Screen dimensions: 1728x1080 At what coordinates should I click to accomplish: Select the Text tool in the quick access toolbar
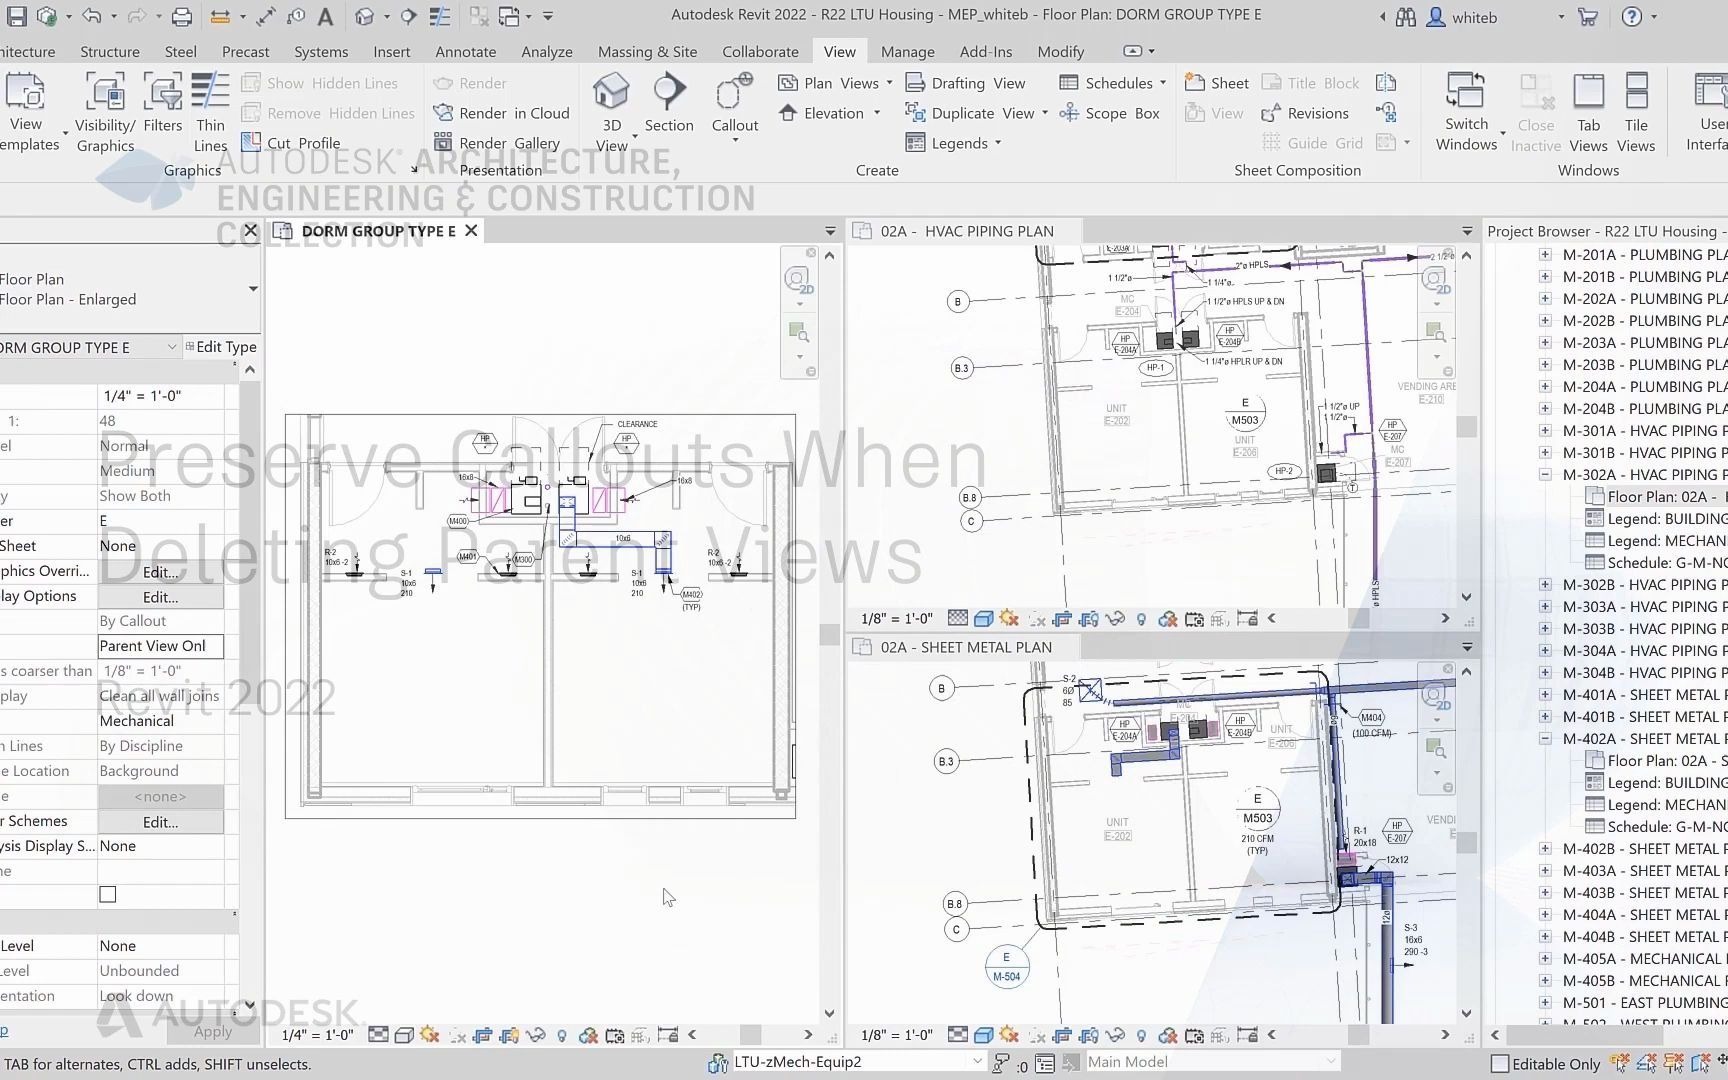[325, 16]
